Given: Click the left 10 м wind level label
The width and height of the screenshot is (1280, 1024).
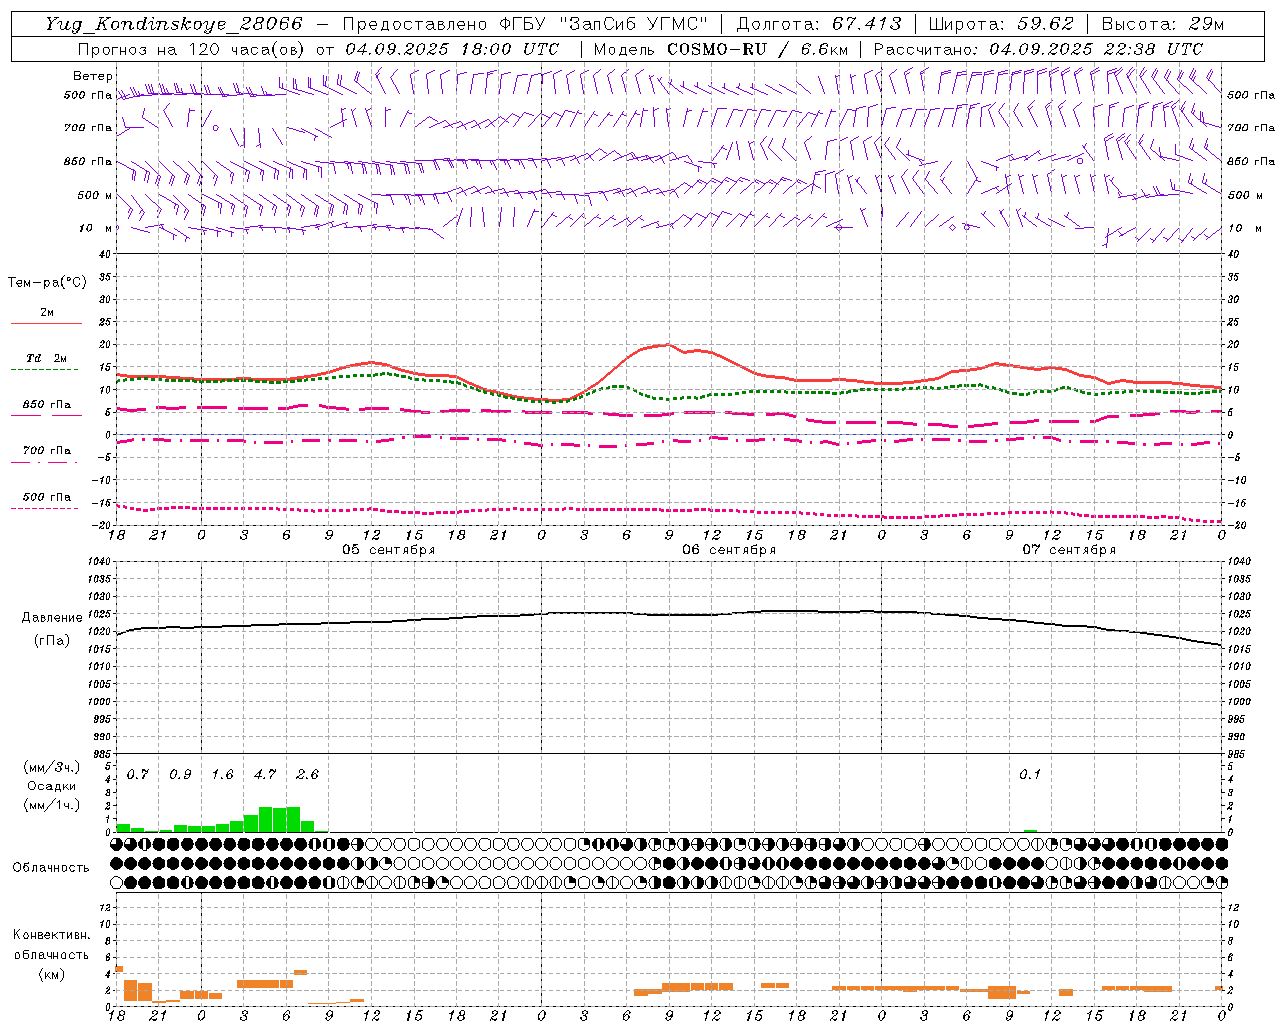Looking at the screenshot, I should click(x=95, y=228).
